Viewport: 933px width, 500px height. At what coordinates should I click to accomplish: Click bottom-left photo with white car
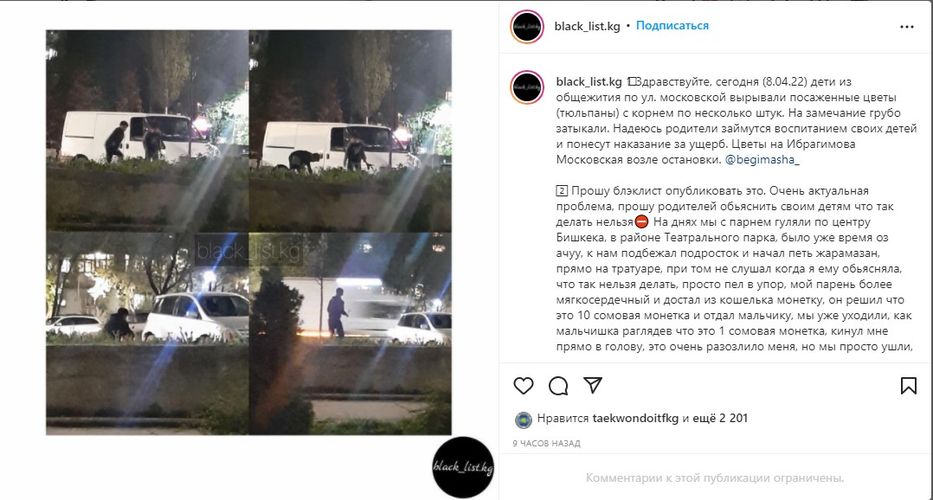[147, 333]
